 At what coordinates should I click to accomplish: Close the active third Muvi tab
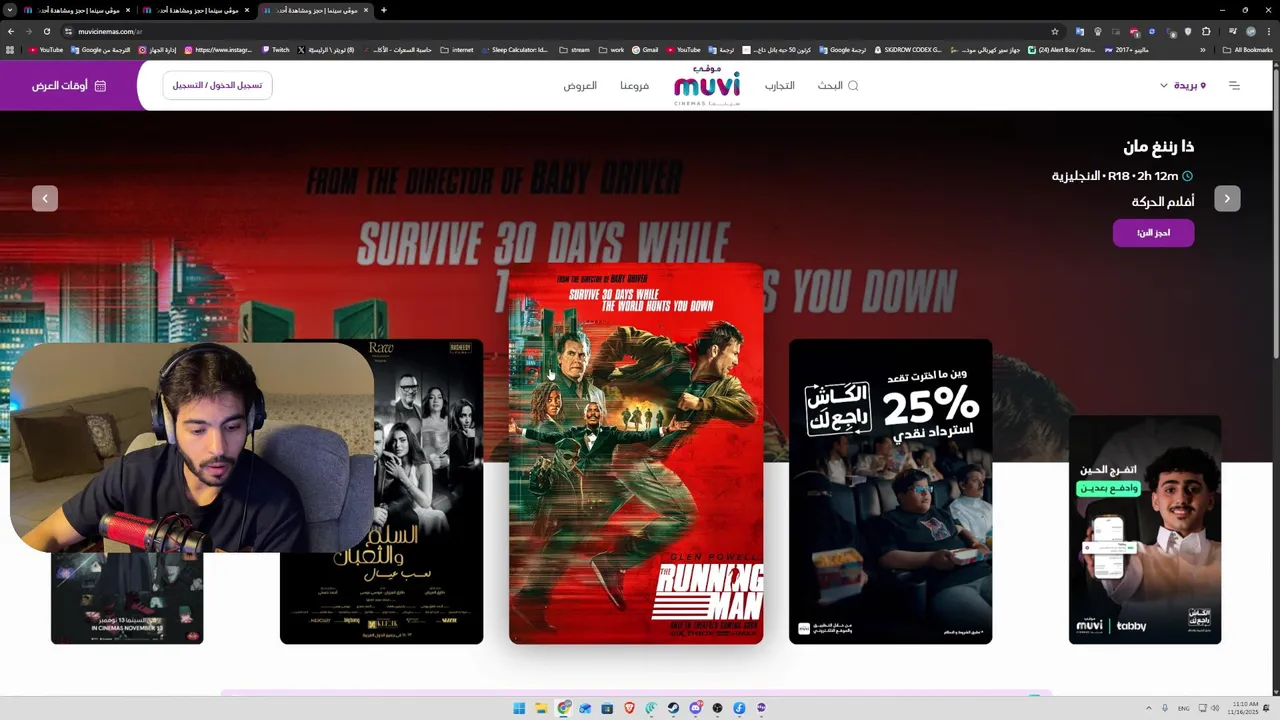(366, 10)
